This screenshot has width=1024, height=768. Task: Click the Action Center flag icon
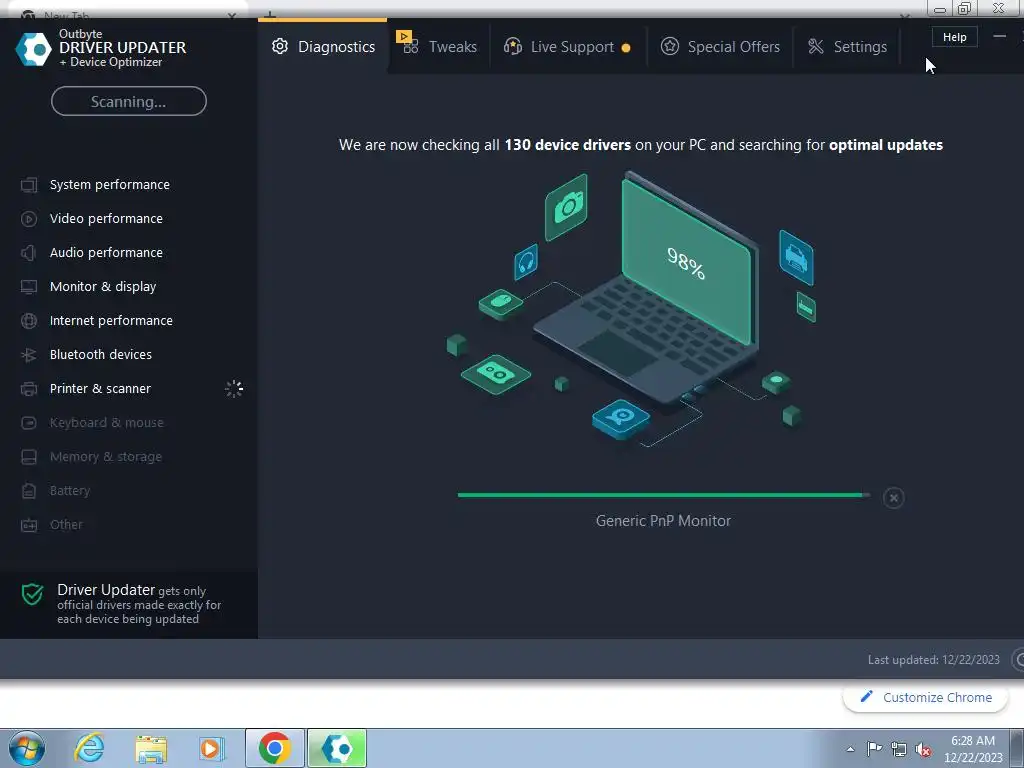874,748
